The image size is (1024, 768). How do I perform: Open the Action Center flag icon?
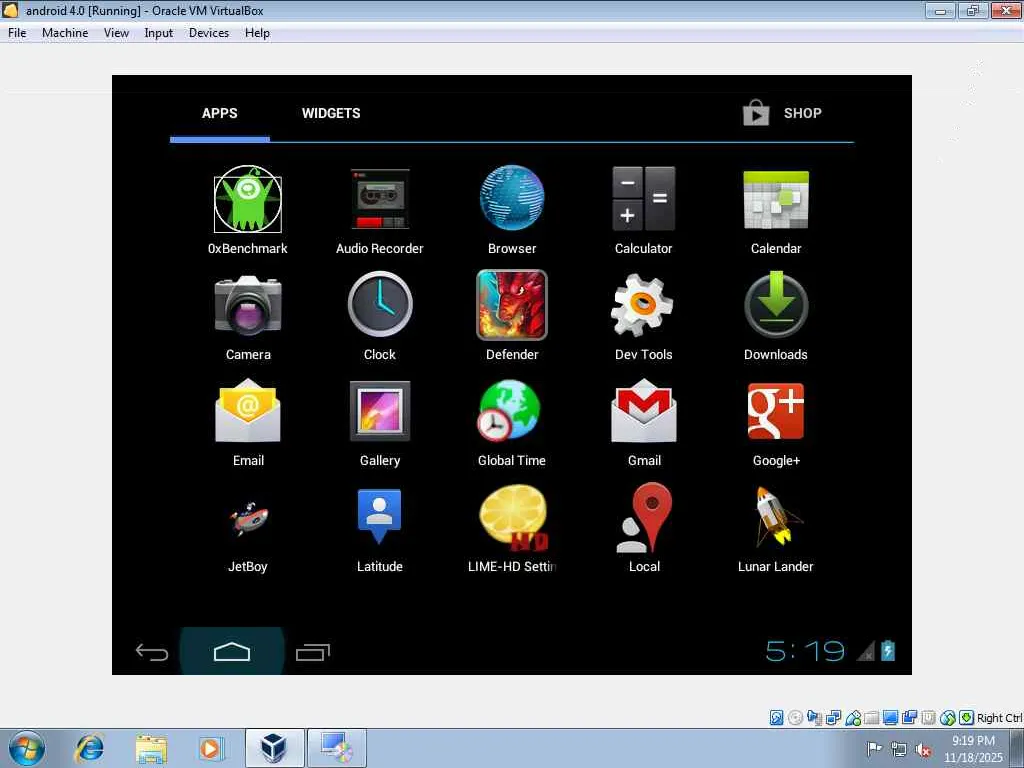coord(874,749)
